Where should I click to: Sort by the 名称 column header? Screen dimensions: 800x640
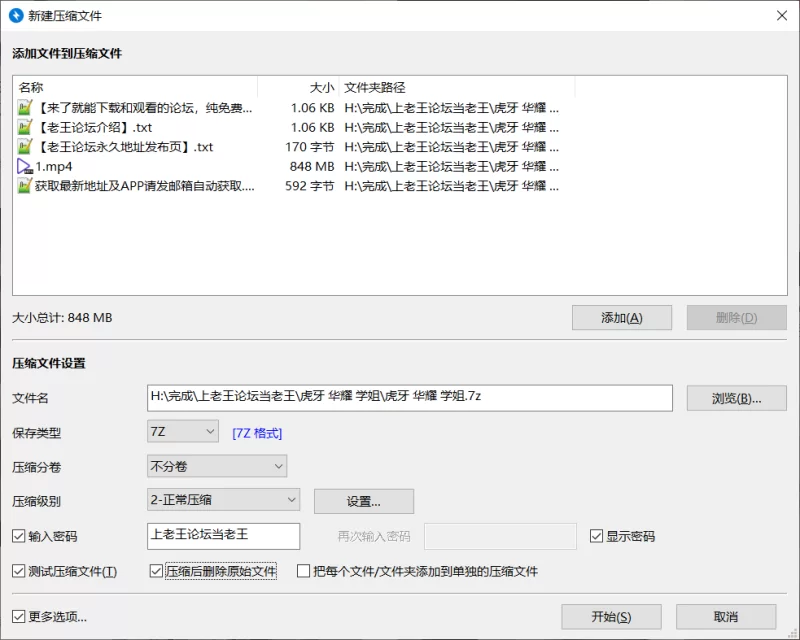click(x=135, y=87)
